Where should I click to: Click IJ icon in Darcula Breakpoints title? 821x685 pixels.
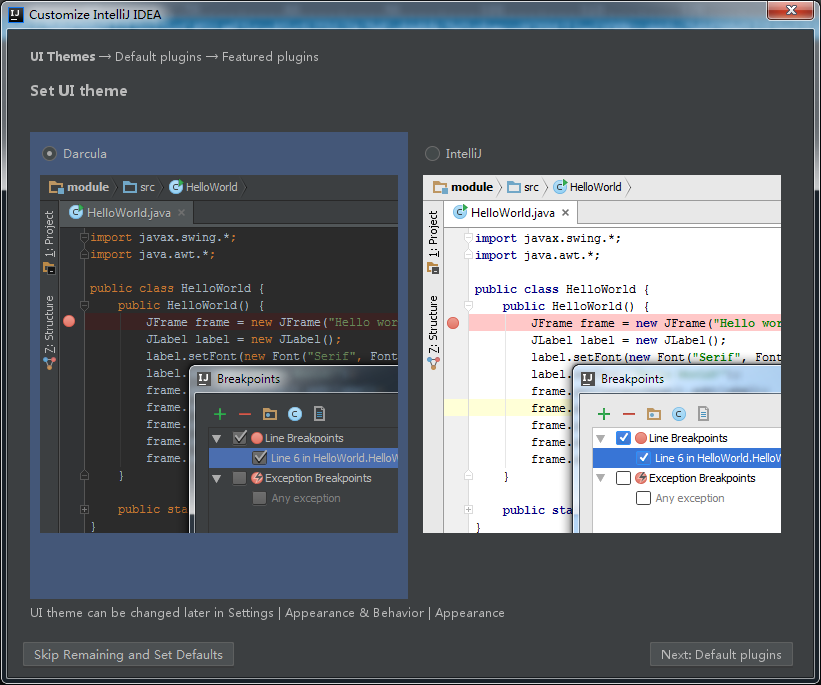click(204, 379)
